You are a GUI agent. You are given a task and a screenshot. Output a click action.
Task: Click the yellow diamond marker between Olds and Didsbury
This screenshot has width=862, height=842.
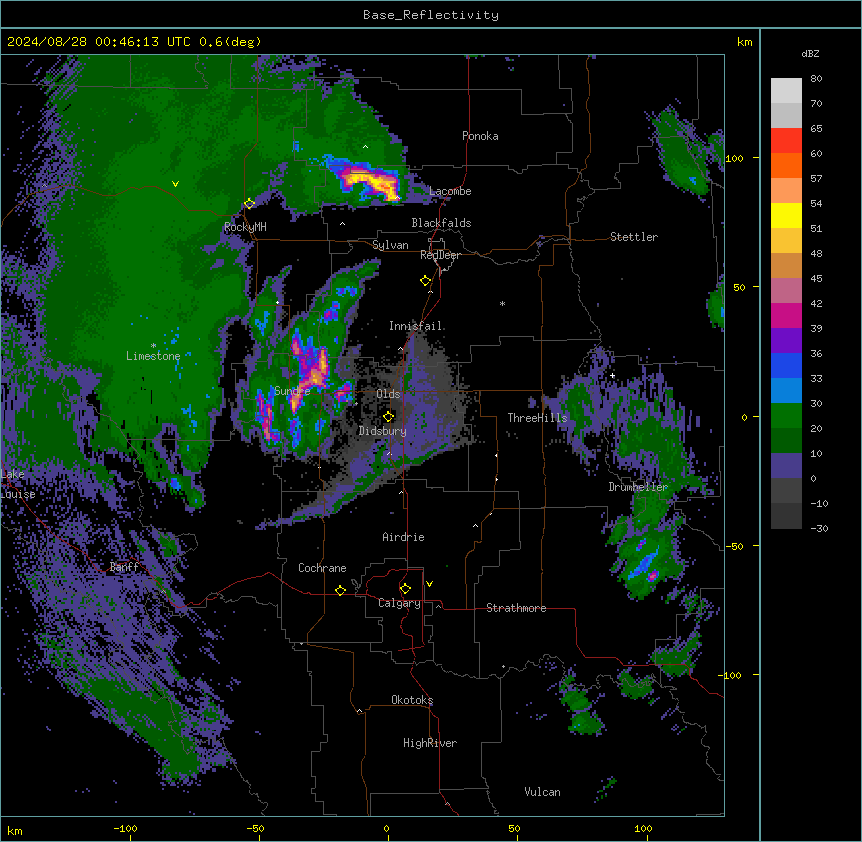point(389,416)
